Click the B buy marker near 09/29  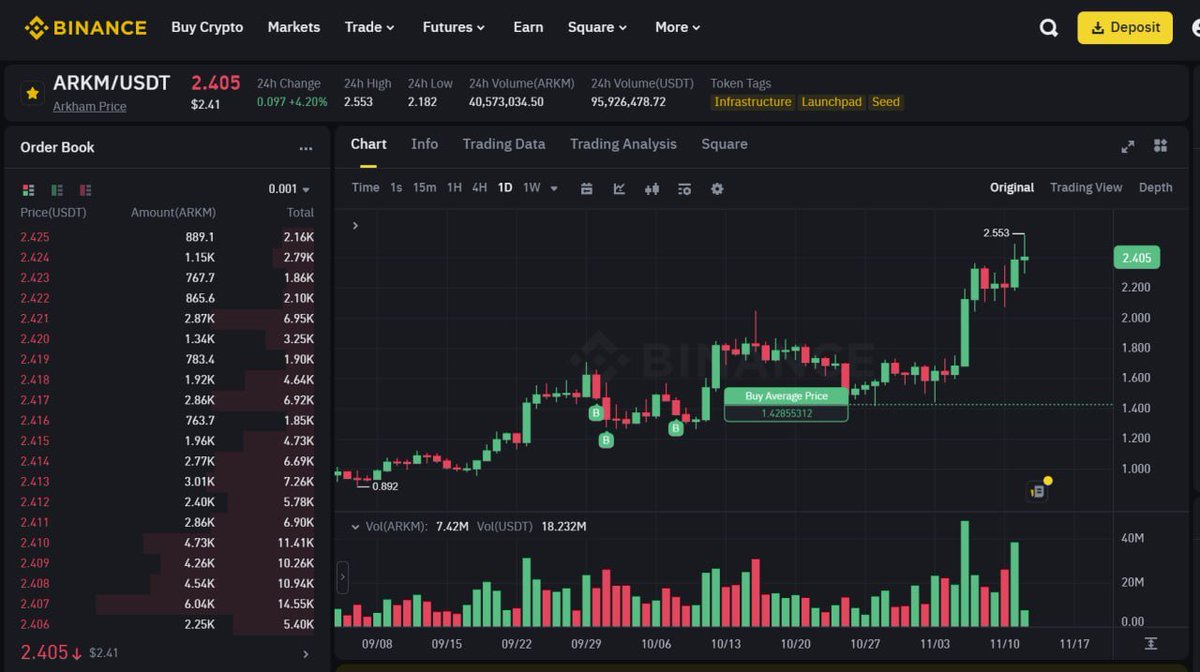[596, 413]
